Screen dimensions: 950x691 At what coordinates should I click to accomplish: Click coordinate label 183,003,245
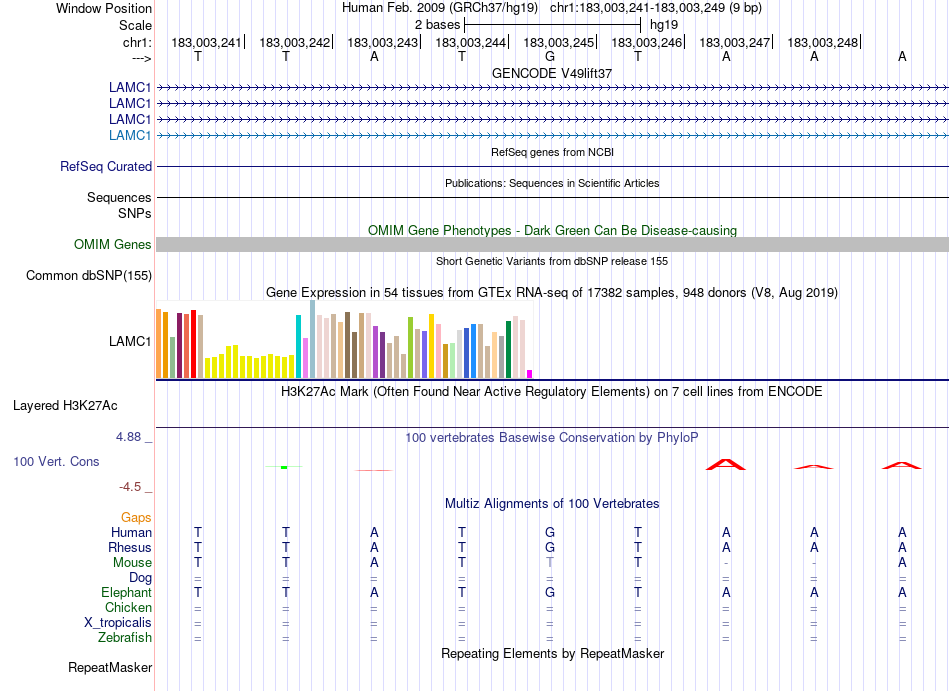click(558, 42)
